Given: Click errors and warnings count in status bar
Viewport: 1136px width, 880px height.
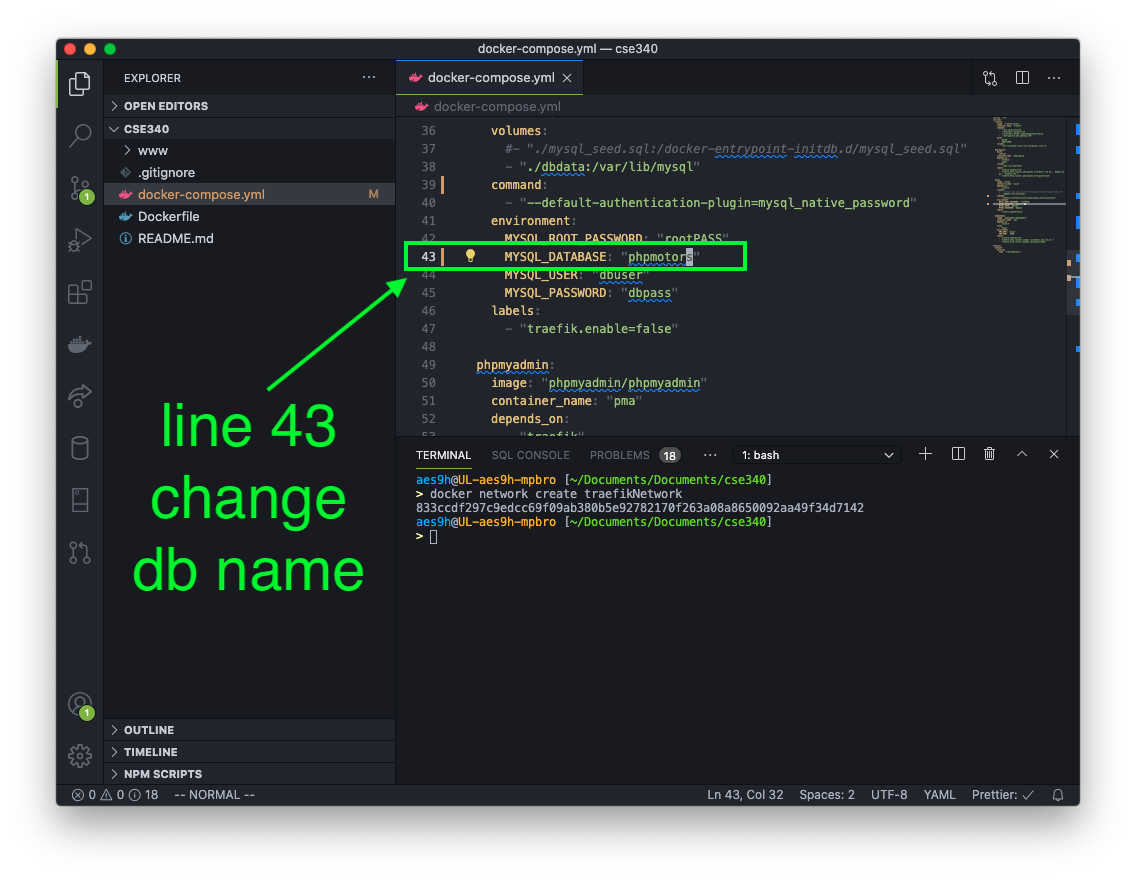Looking at the screenshot, I should click(x=115, y=795).
